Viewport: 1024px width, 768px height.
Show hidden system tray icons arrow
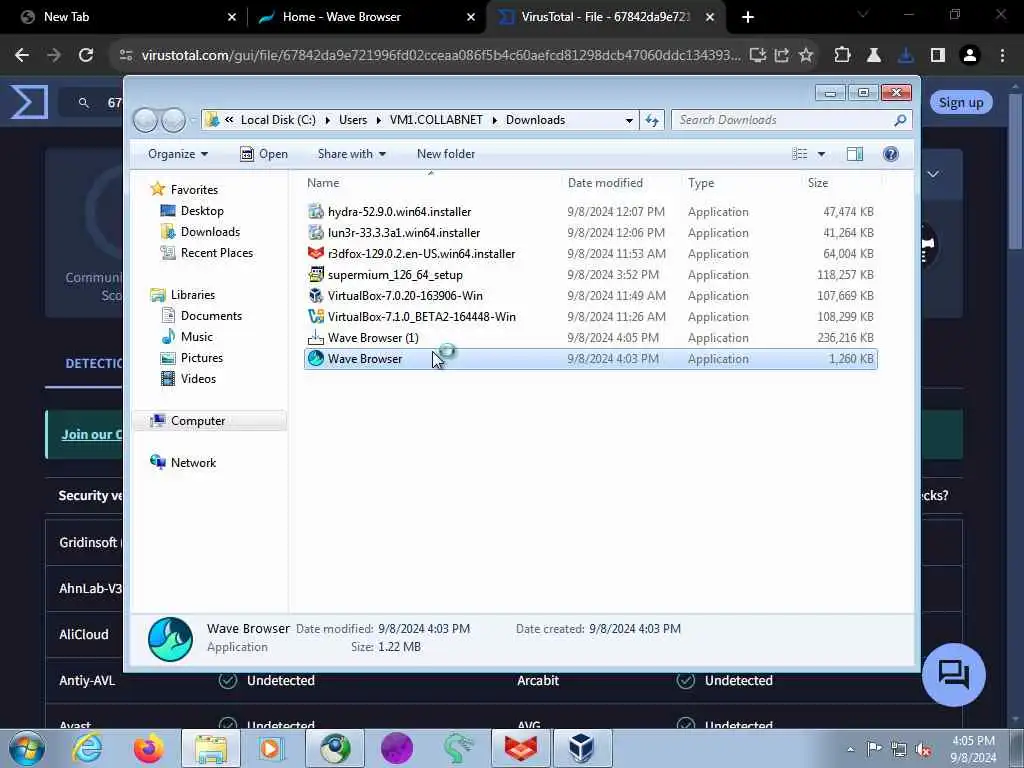pyautogui.click(x=850, y=749)
